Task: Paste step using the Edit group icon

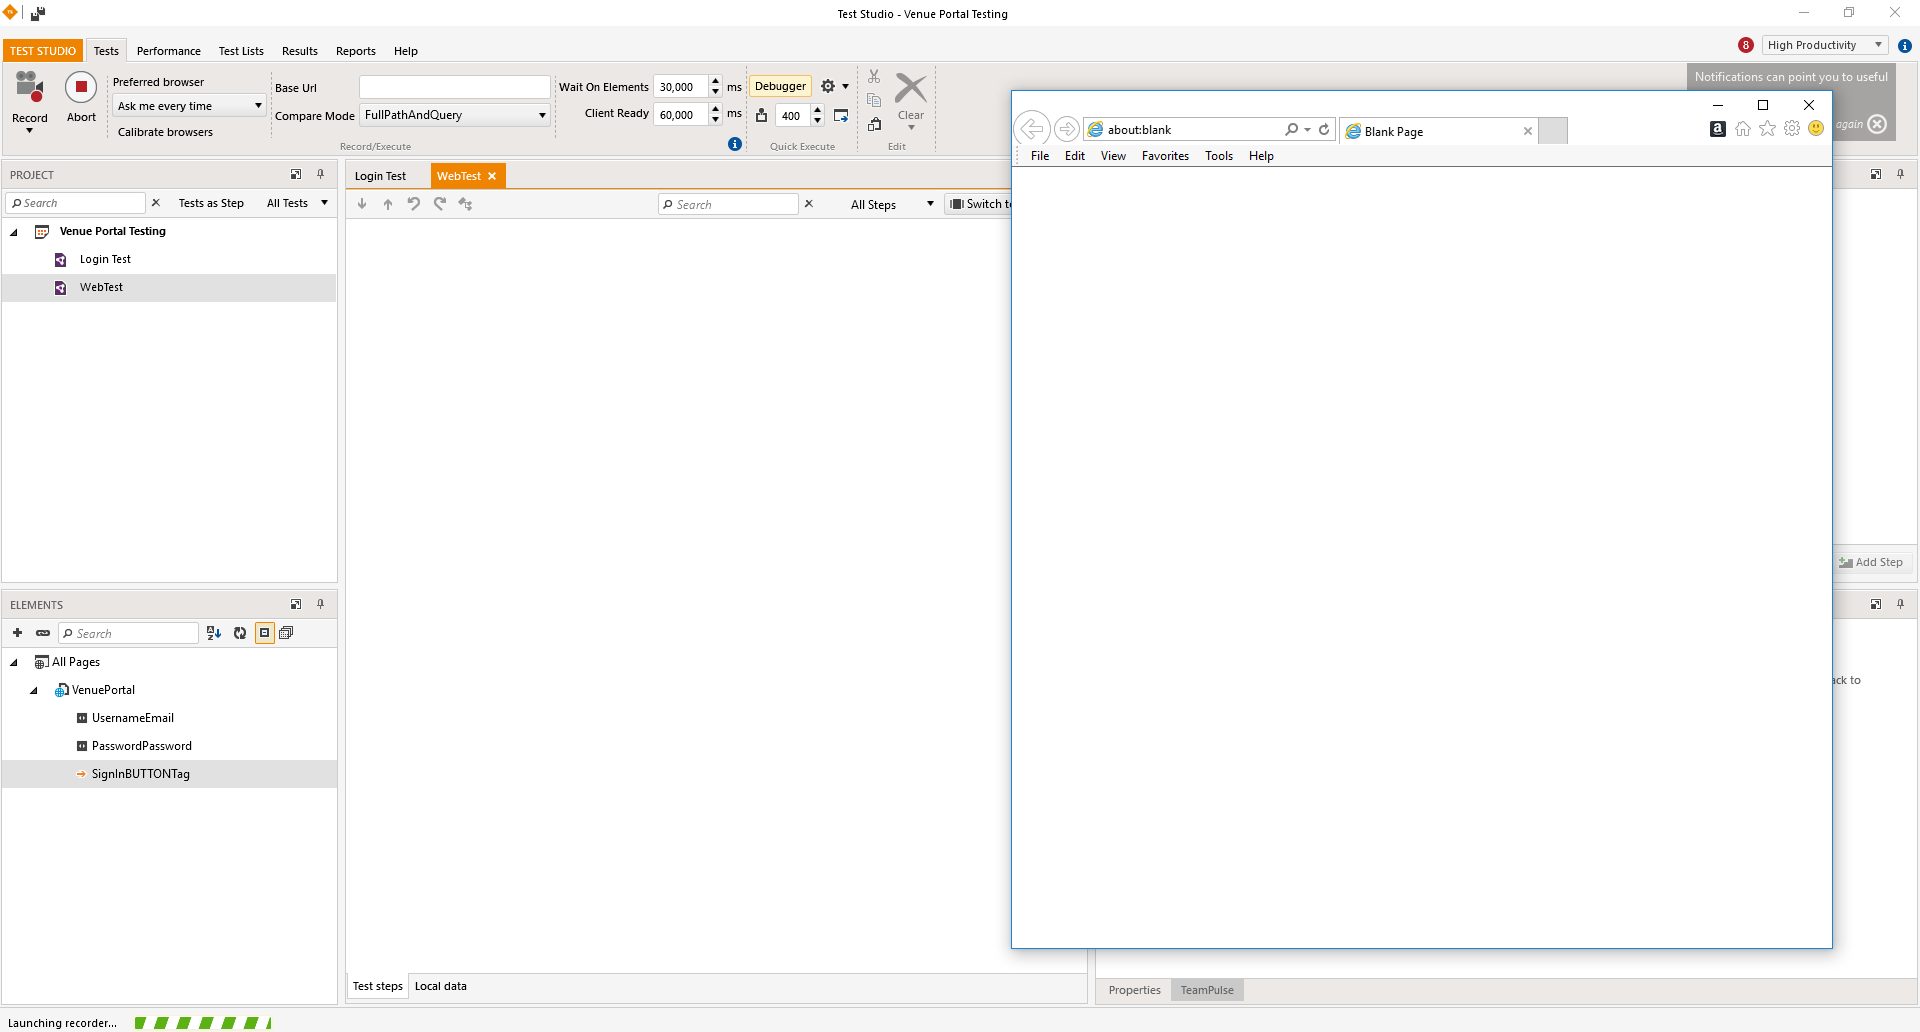Action: click(x=874, y=124)
